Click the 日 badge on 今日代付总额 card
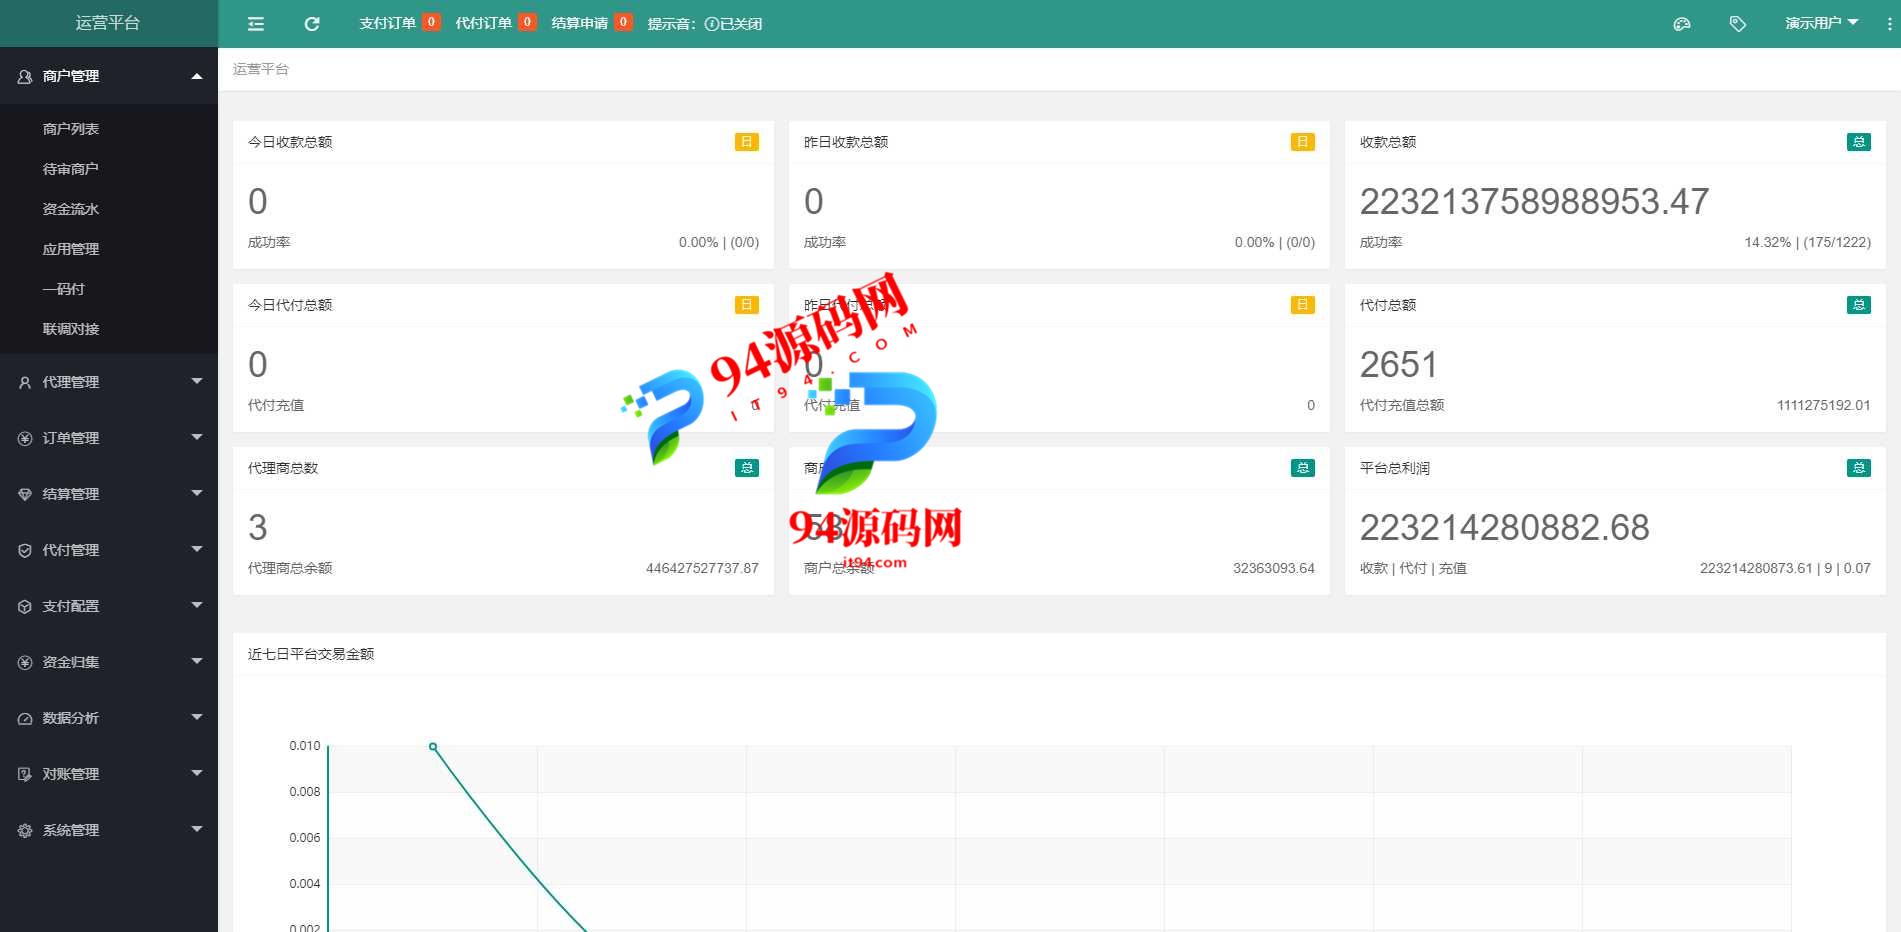Image resolution: width=1901 pixels, height=932 pixels. (747, 305)
